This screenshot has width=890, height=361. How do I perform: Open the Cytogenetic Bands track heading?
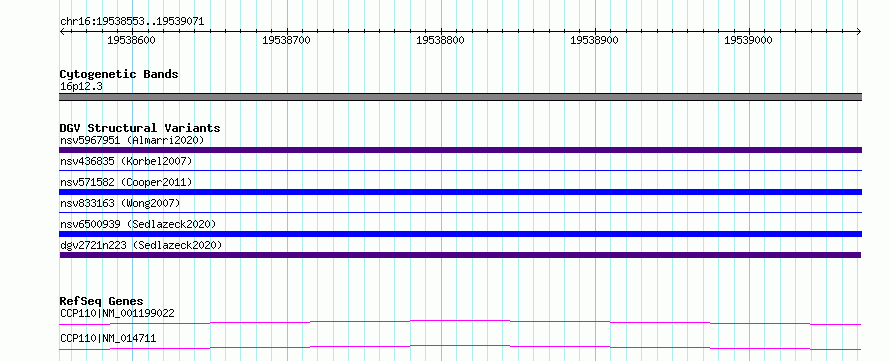pos(119,74)
